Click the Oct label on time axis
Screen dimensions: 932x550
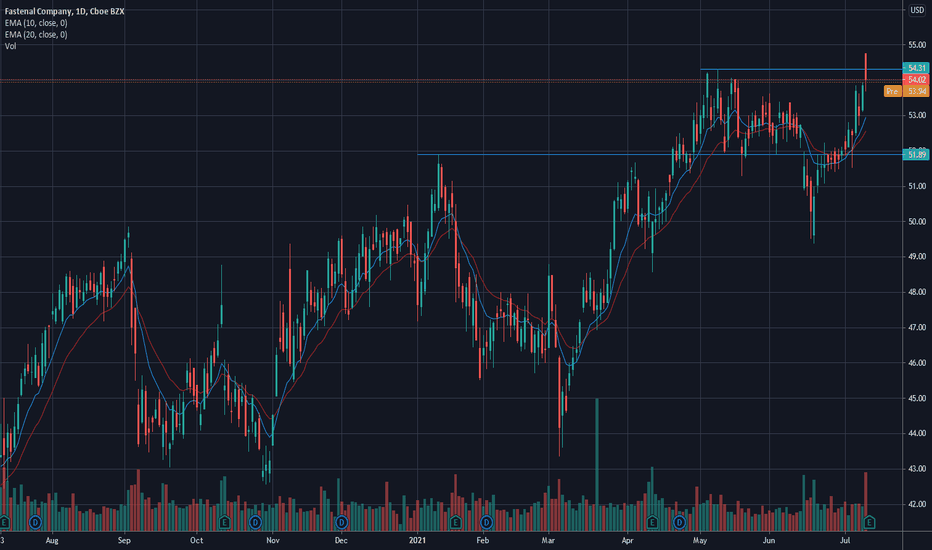pyautogui.click(x=196, y=540)
